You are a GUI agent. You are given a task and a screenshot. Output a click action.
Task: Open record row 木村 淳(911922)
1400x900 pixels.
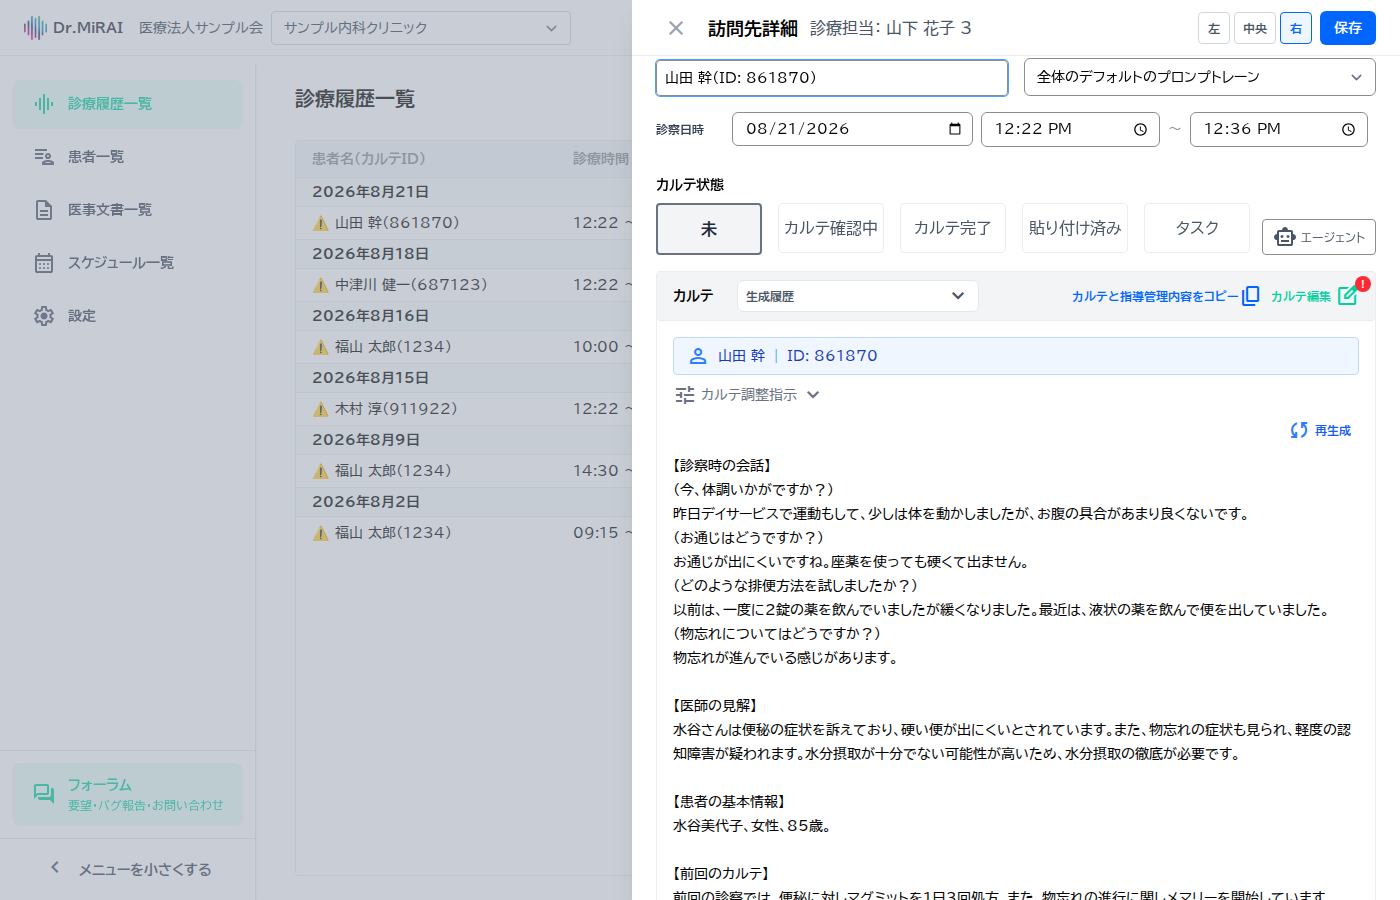pyautogui.click(x=464, y=409)
